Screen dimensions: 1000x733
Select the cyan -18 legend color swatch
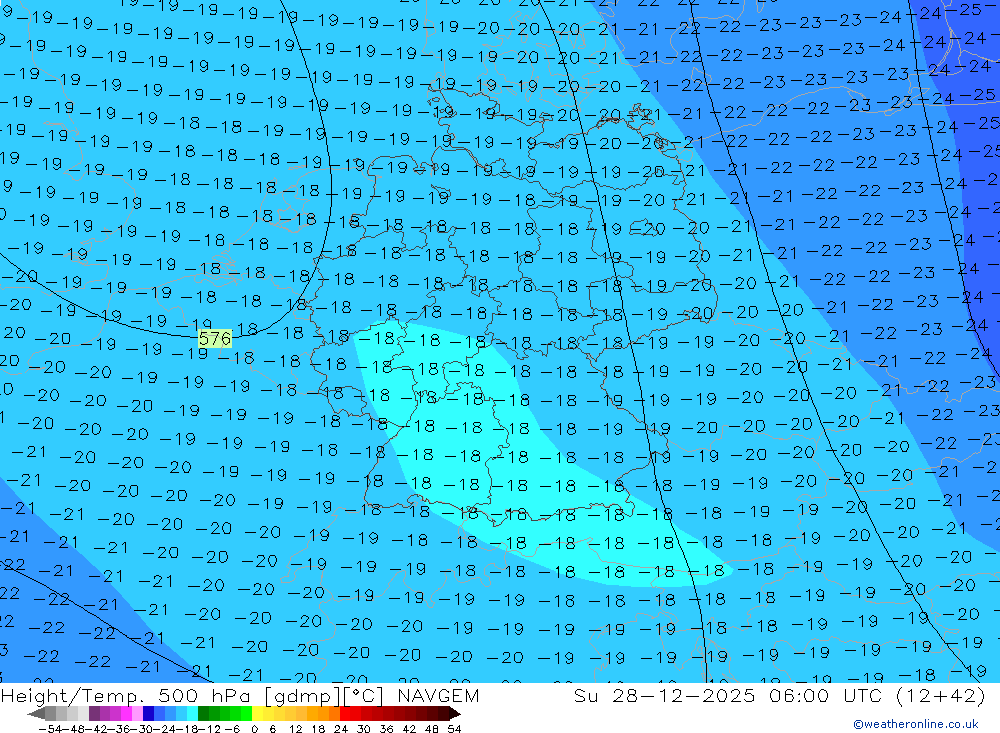tap(192, 713)
